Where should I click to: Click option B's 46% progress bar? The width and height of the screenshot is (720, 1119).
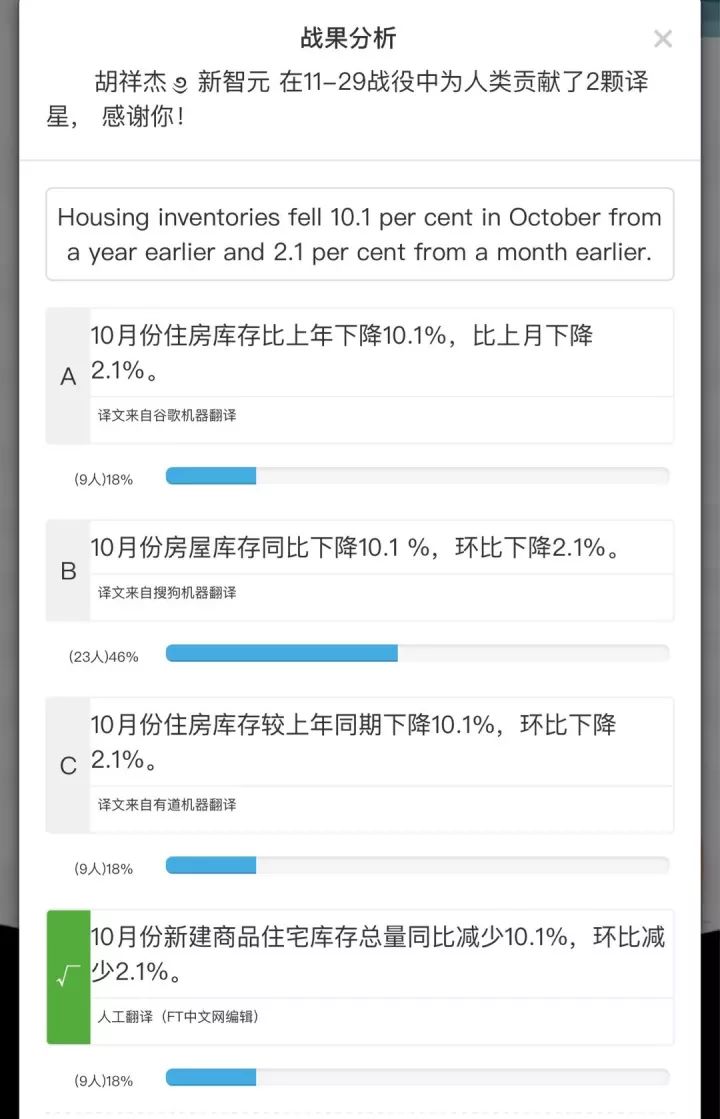(x=417, y=654)
